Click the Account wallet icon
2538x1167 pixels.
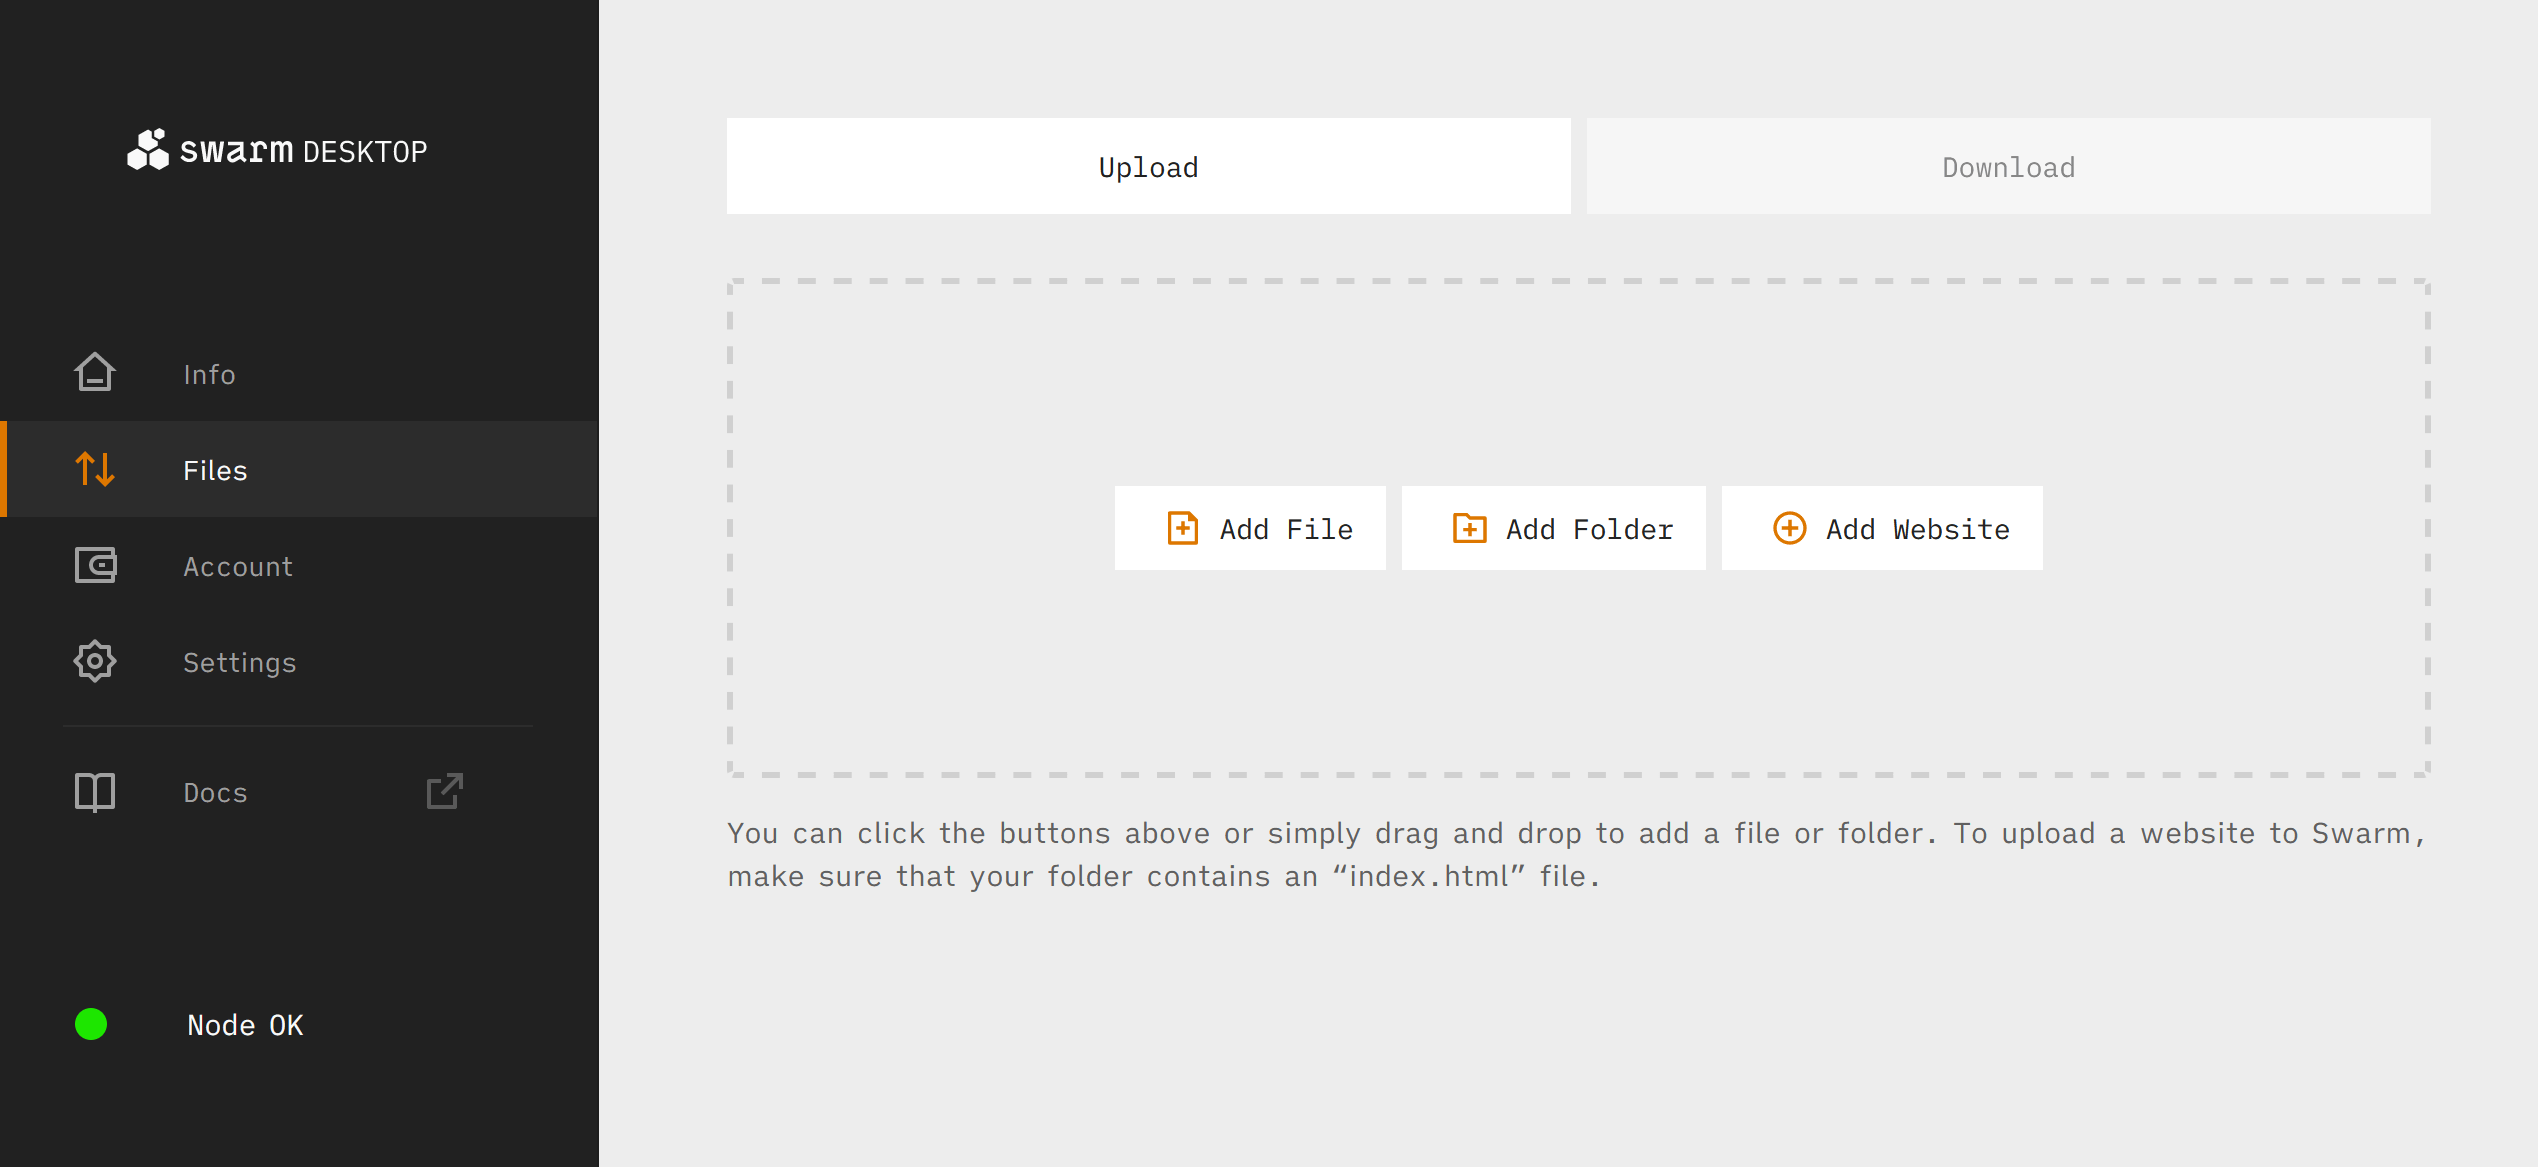point(95,565)
